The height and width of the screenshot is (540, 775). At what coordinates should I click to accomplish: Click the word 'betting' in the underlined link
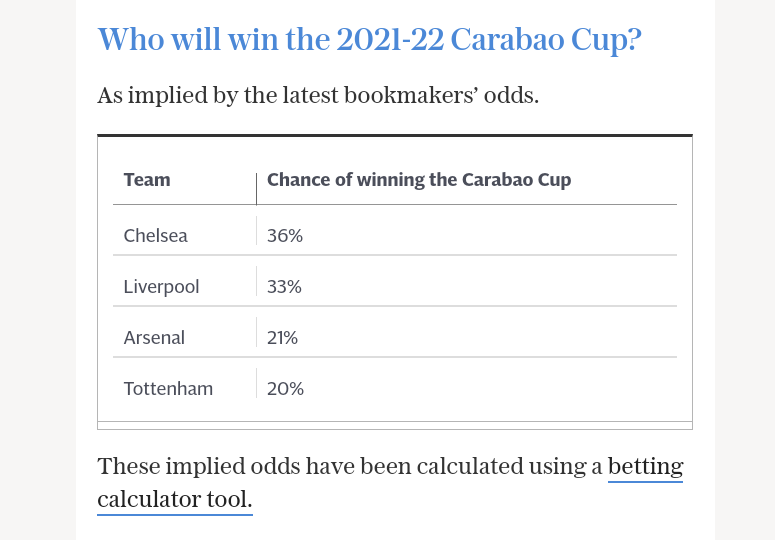(x=645, y=467)
